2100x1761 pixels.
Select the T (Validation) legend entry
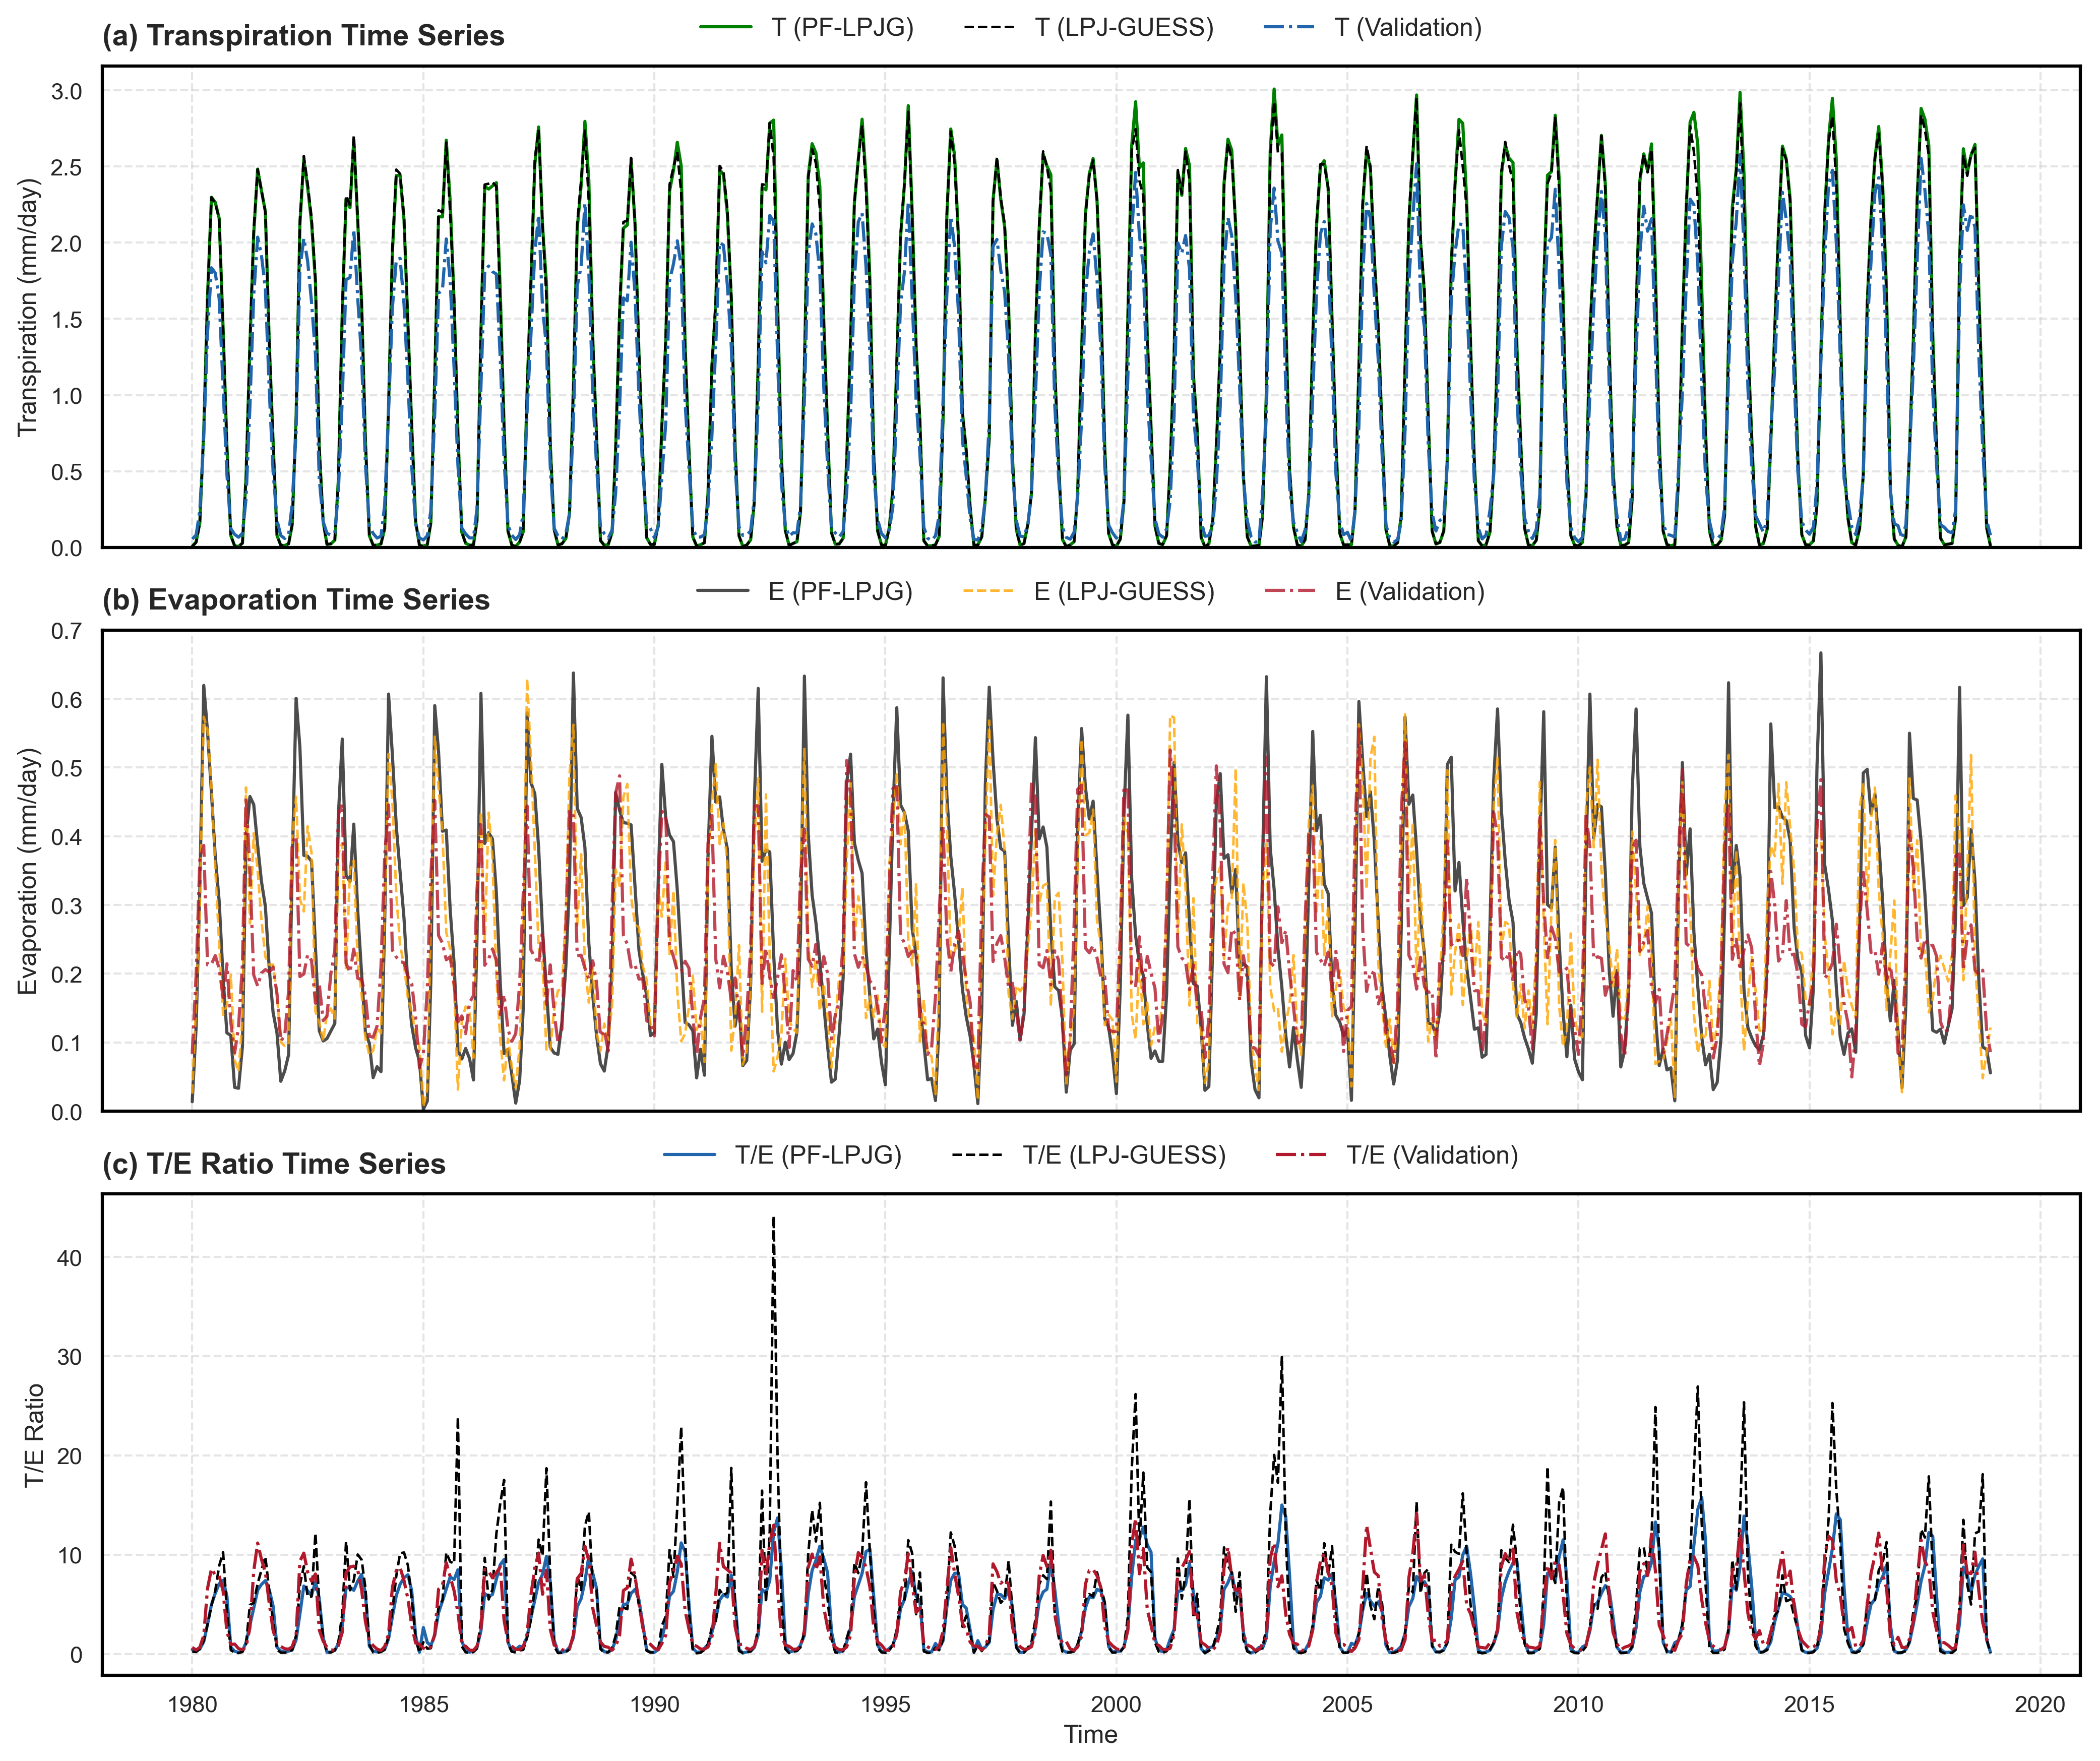click(x=1407, y=28)
